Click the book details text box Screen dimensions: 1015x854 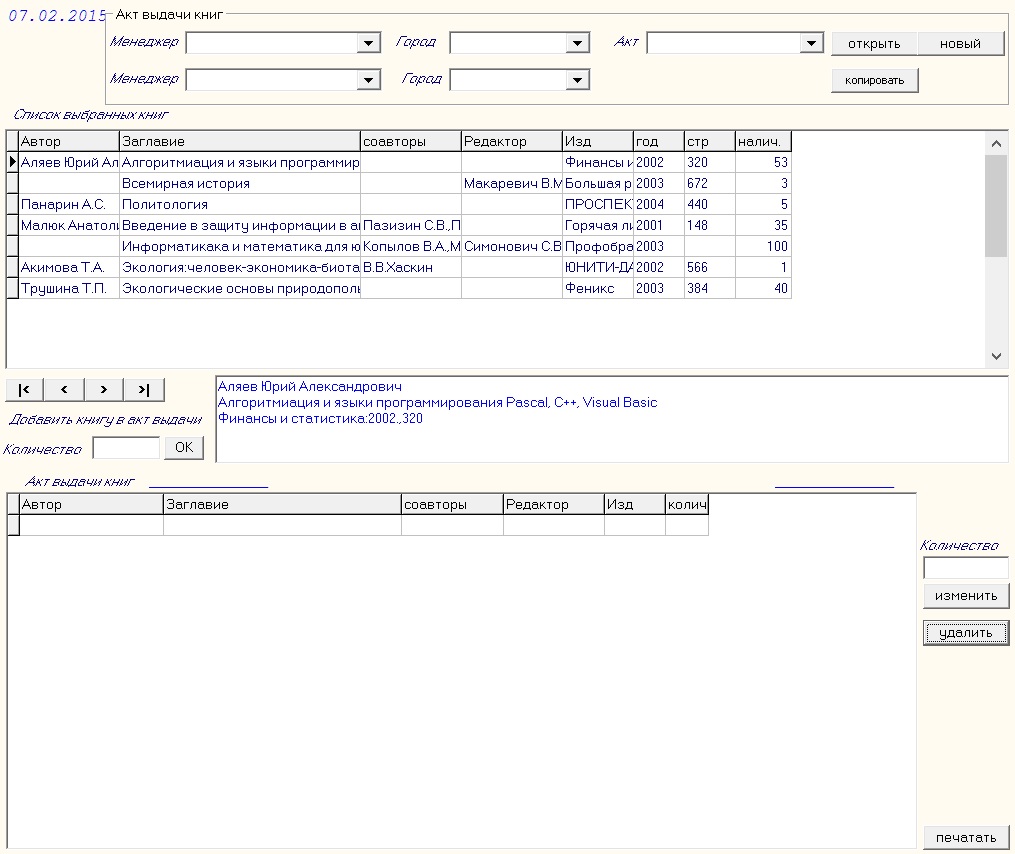(612, 419)
